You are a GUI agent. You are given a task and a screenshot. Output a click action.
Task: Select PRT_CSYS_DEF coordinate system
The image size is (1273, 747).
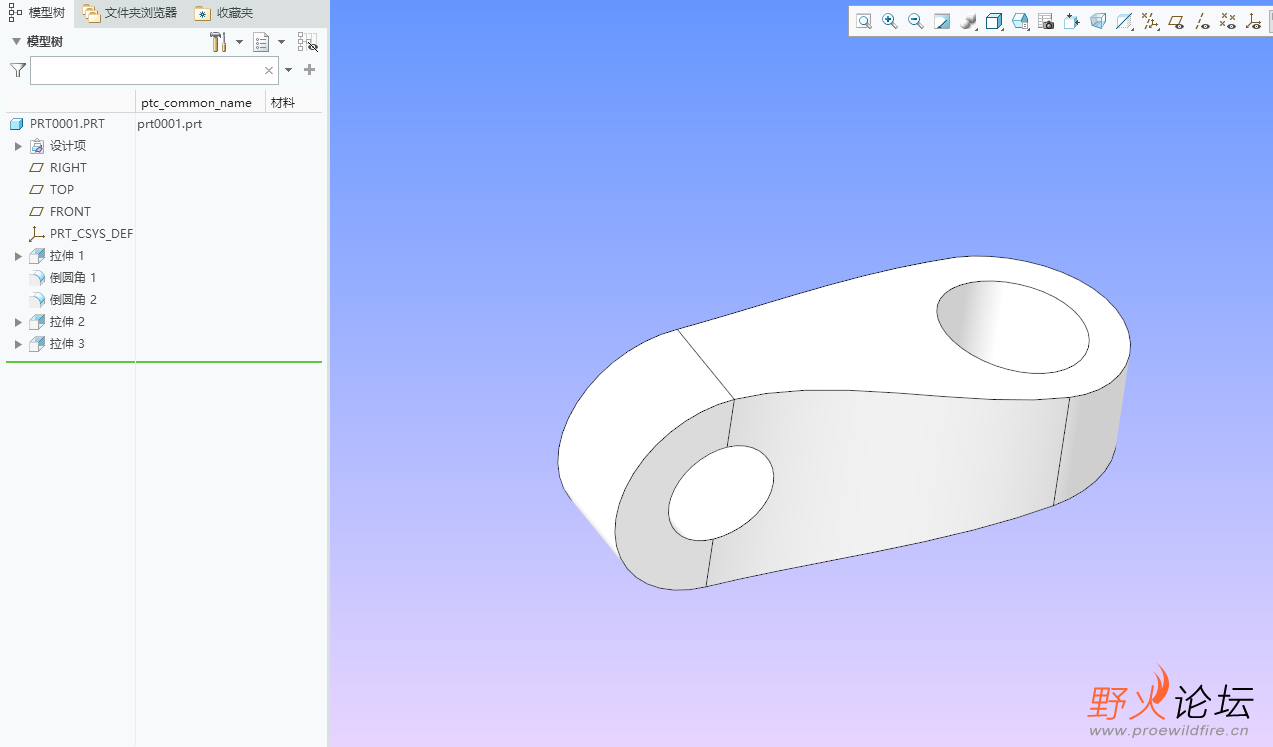[91, 234]
